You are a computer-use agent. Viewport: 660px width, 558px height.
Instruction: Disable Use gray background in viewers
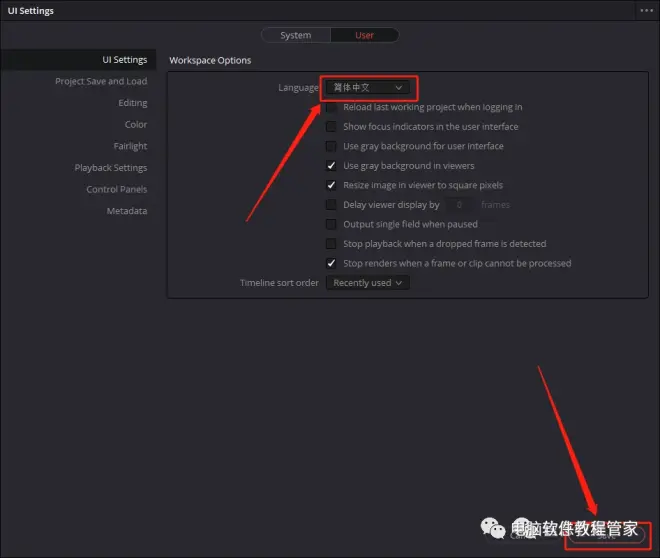coord(331,166)
